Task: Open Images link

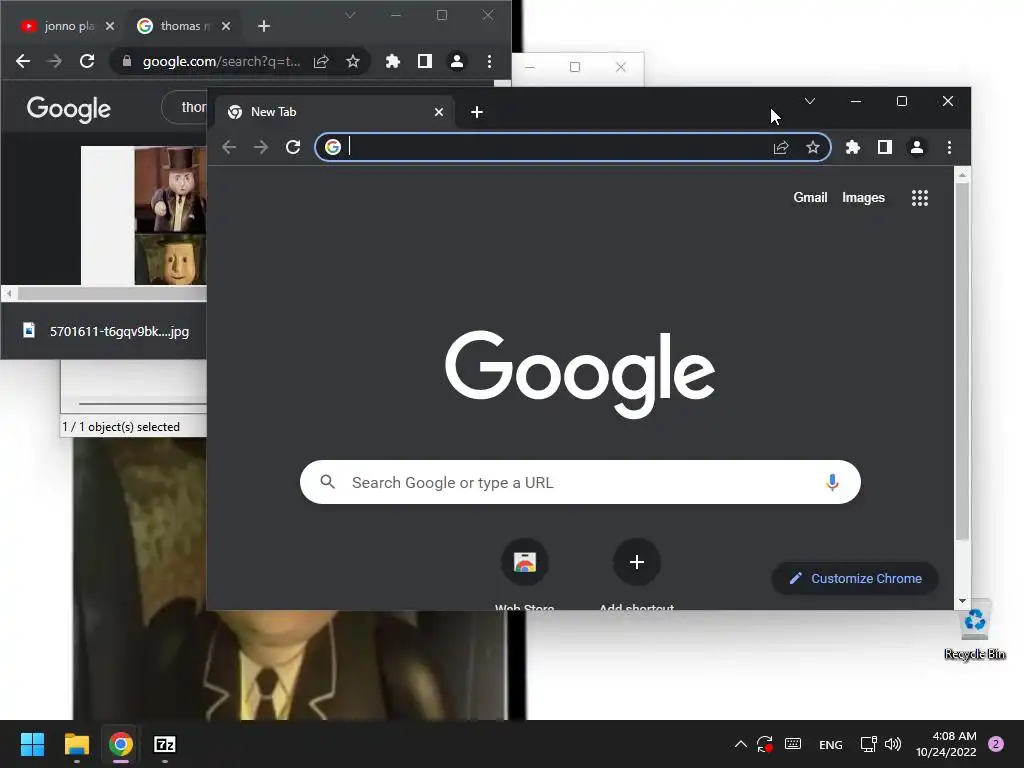Action: click(x=863, y=197)
